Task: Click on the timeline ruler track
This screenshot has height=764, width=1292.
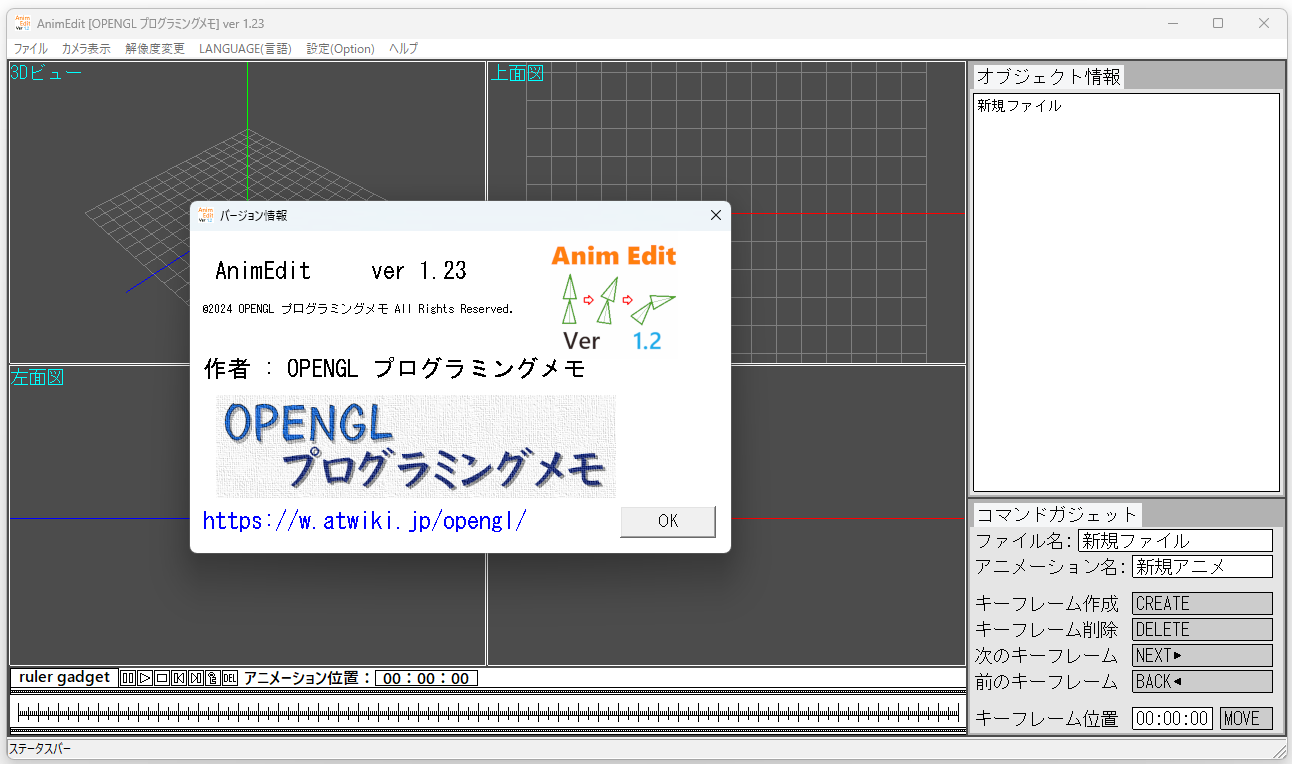Action: click(488, 712)
